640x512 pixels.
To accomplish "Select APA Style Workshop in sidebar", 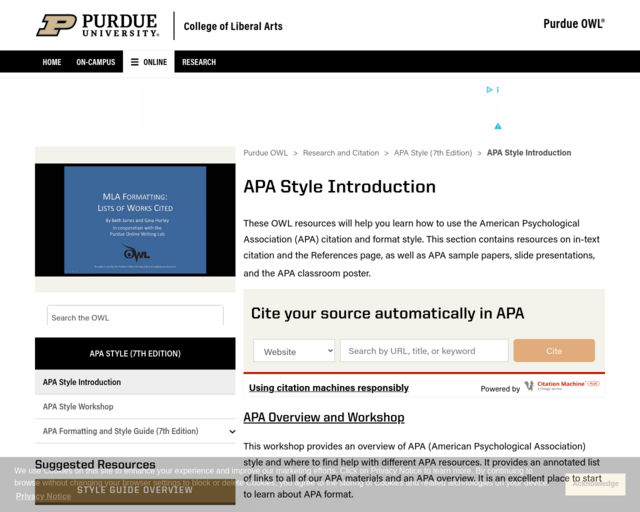I will pos(135,407).
